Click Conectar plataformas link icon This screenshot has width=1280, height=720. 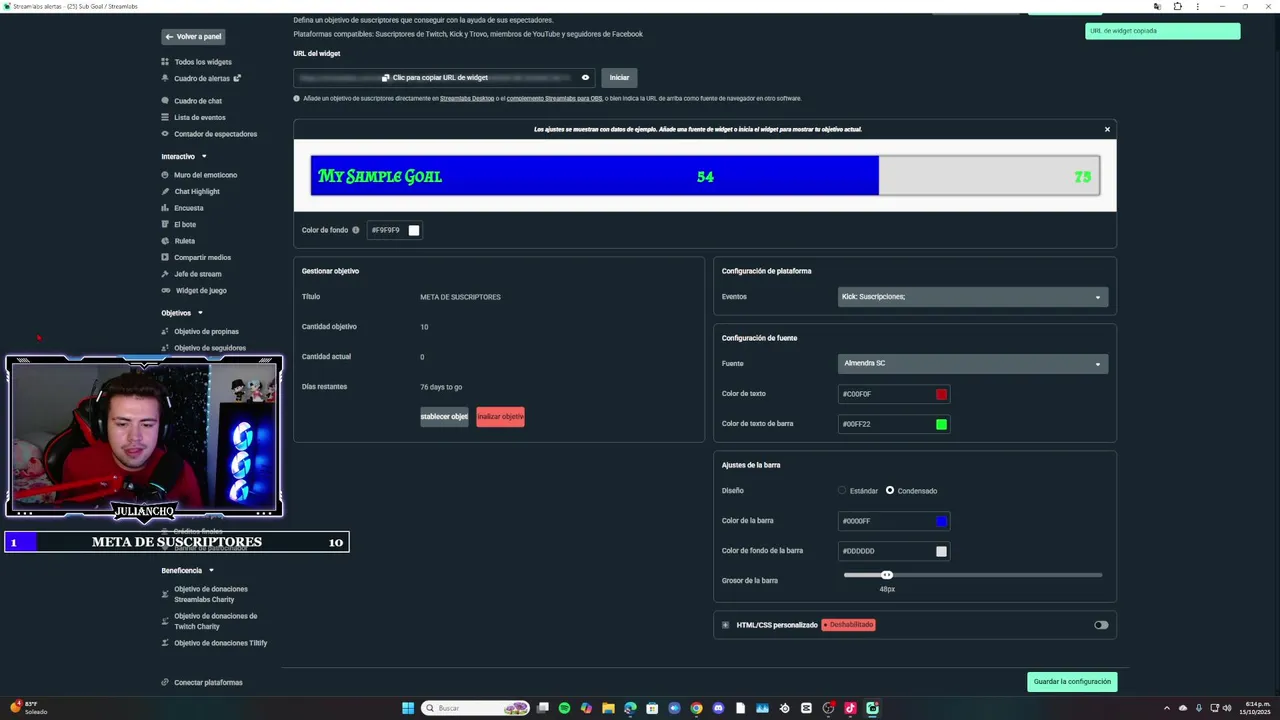[165, 682]
